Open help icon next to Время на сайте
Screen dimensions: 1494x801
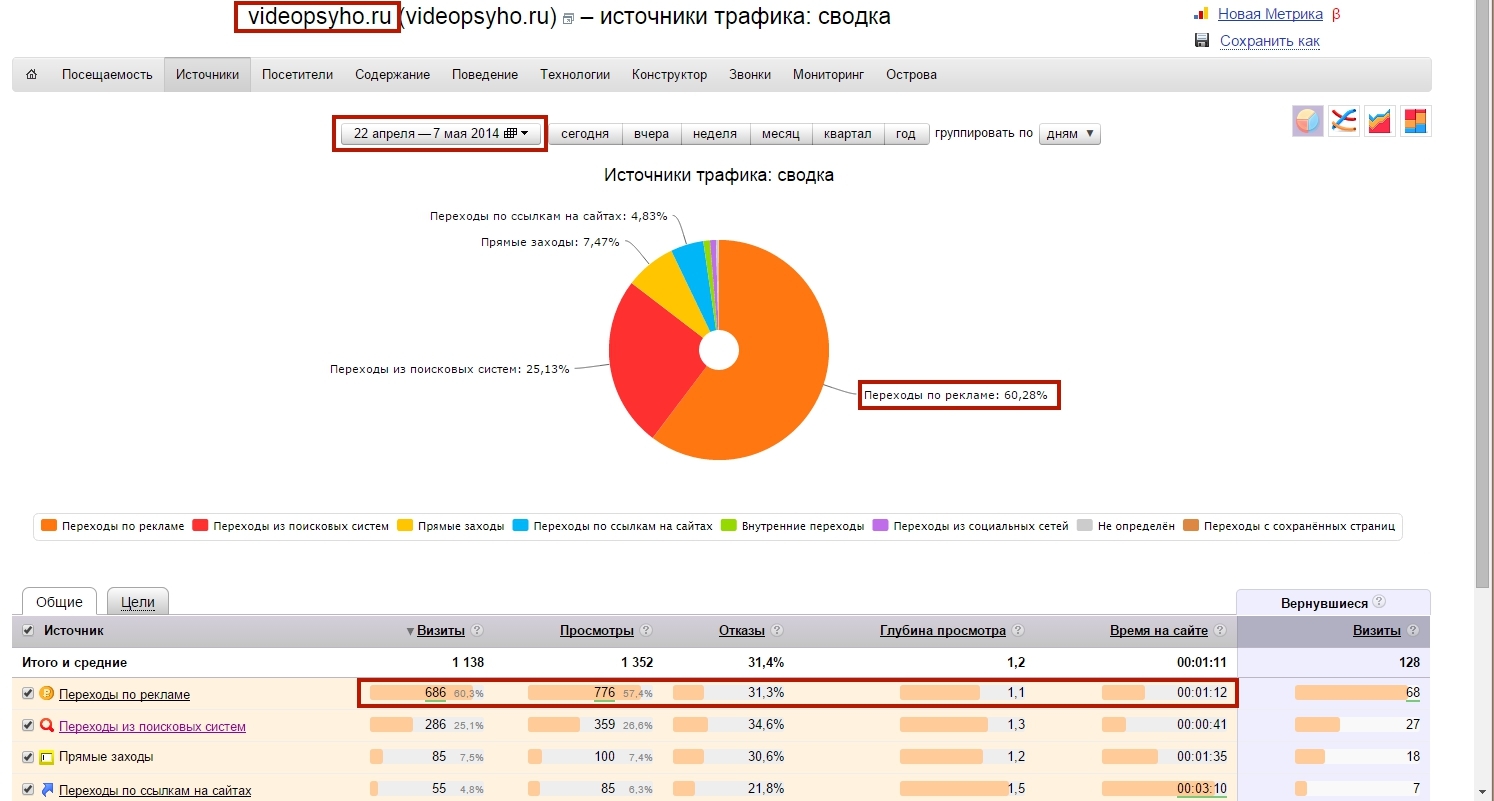tap(1220, 631)
